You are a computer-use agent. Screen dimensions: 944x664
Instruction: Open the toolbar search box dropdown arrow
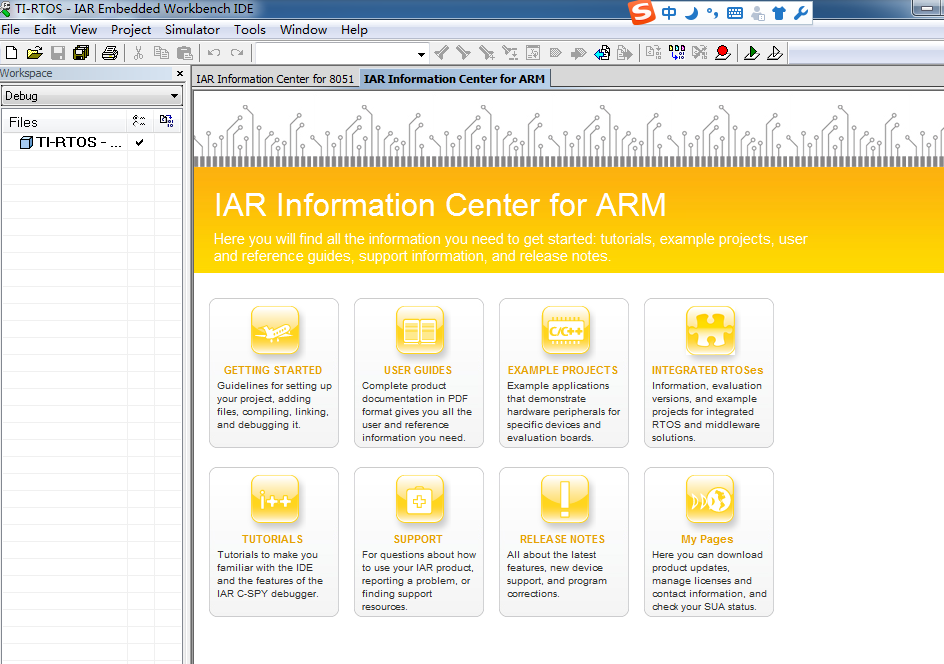(421, 53)
